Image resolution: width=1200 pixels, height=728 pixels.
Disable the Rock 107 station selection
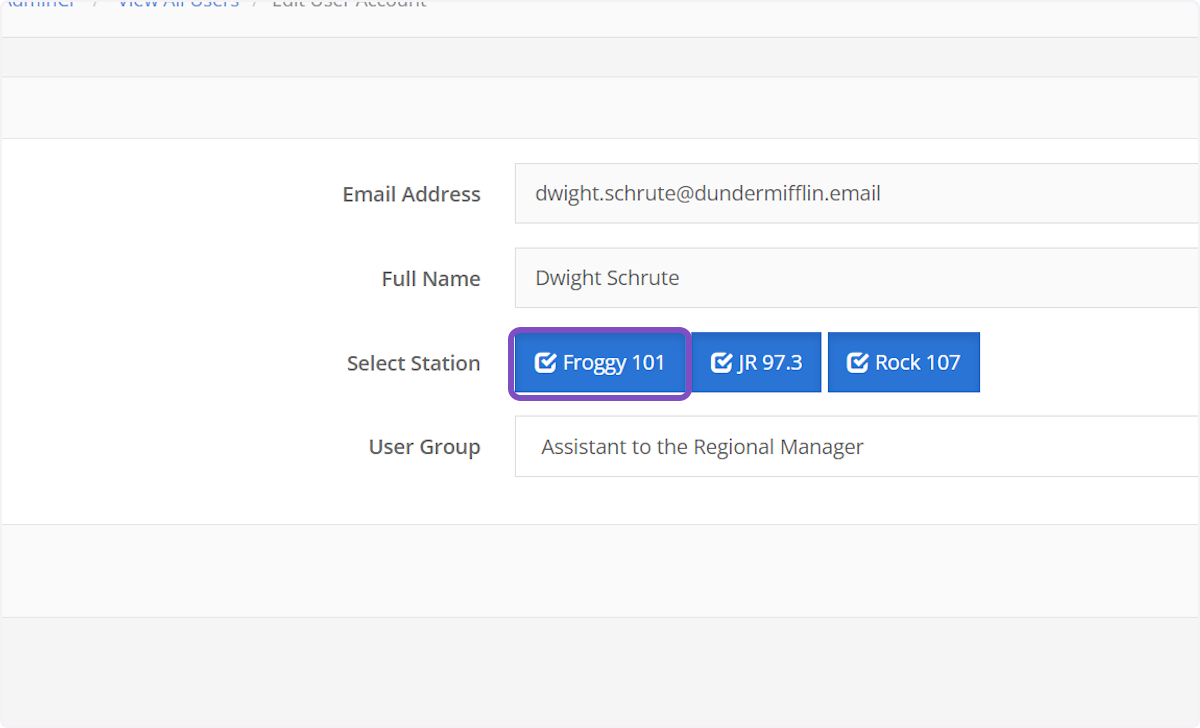click(x=903, y=363)
